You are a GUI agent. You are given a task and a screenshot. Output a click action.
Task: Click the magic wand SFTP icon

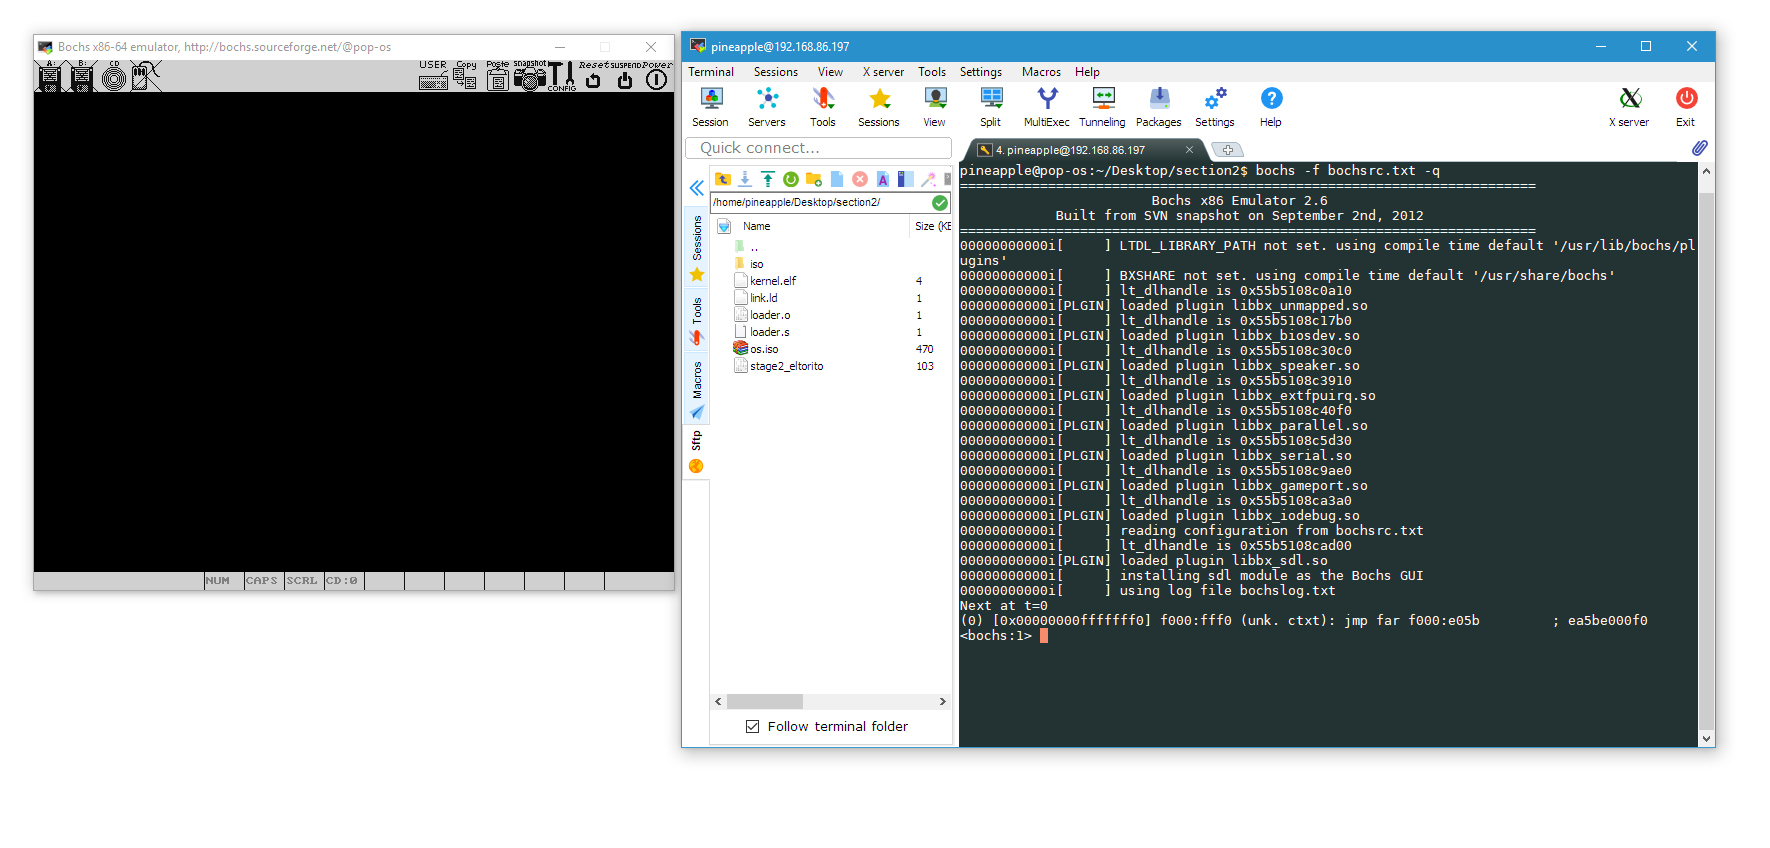click(929, 179)
